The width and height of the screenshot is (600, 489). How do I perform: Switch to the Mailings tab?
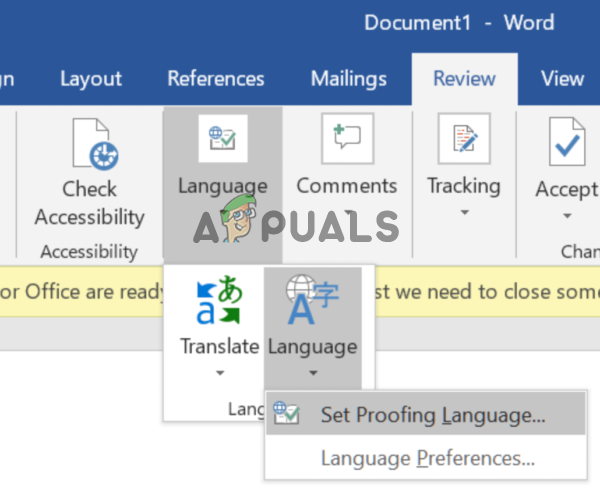coord(349,79)
